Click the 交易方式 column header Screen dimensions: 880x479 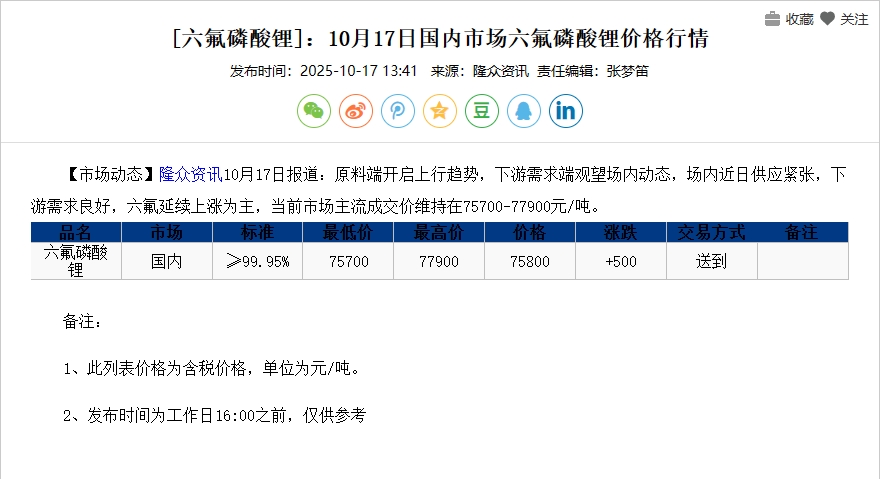pyautogui.click(x=712, y=232)
